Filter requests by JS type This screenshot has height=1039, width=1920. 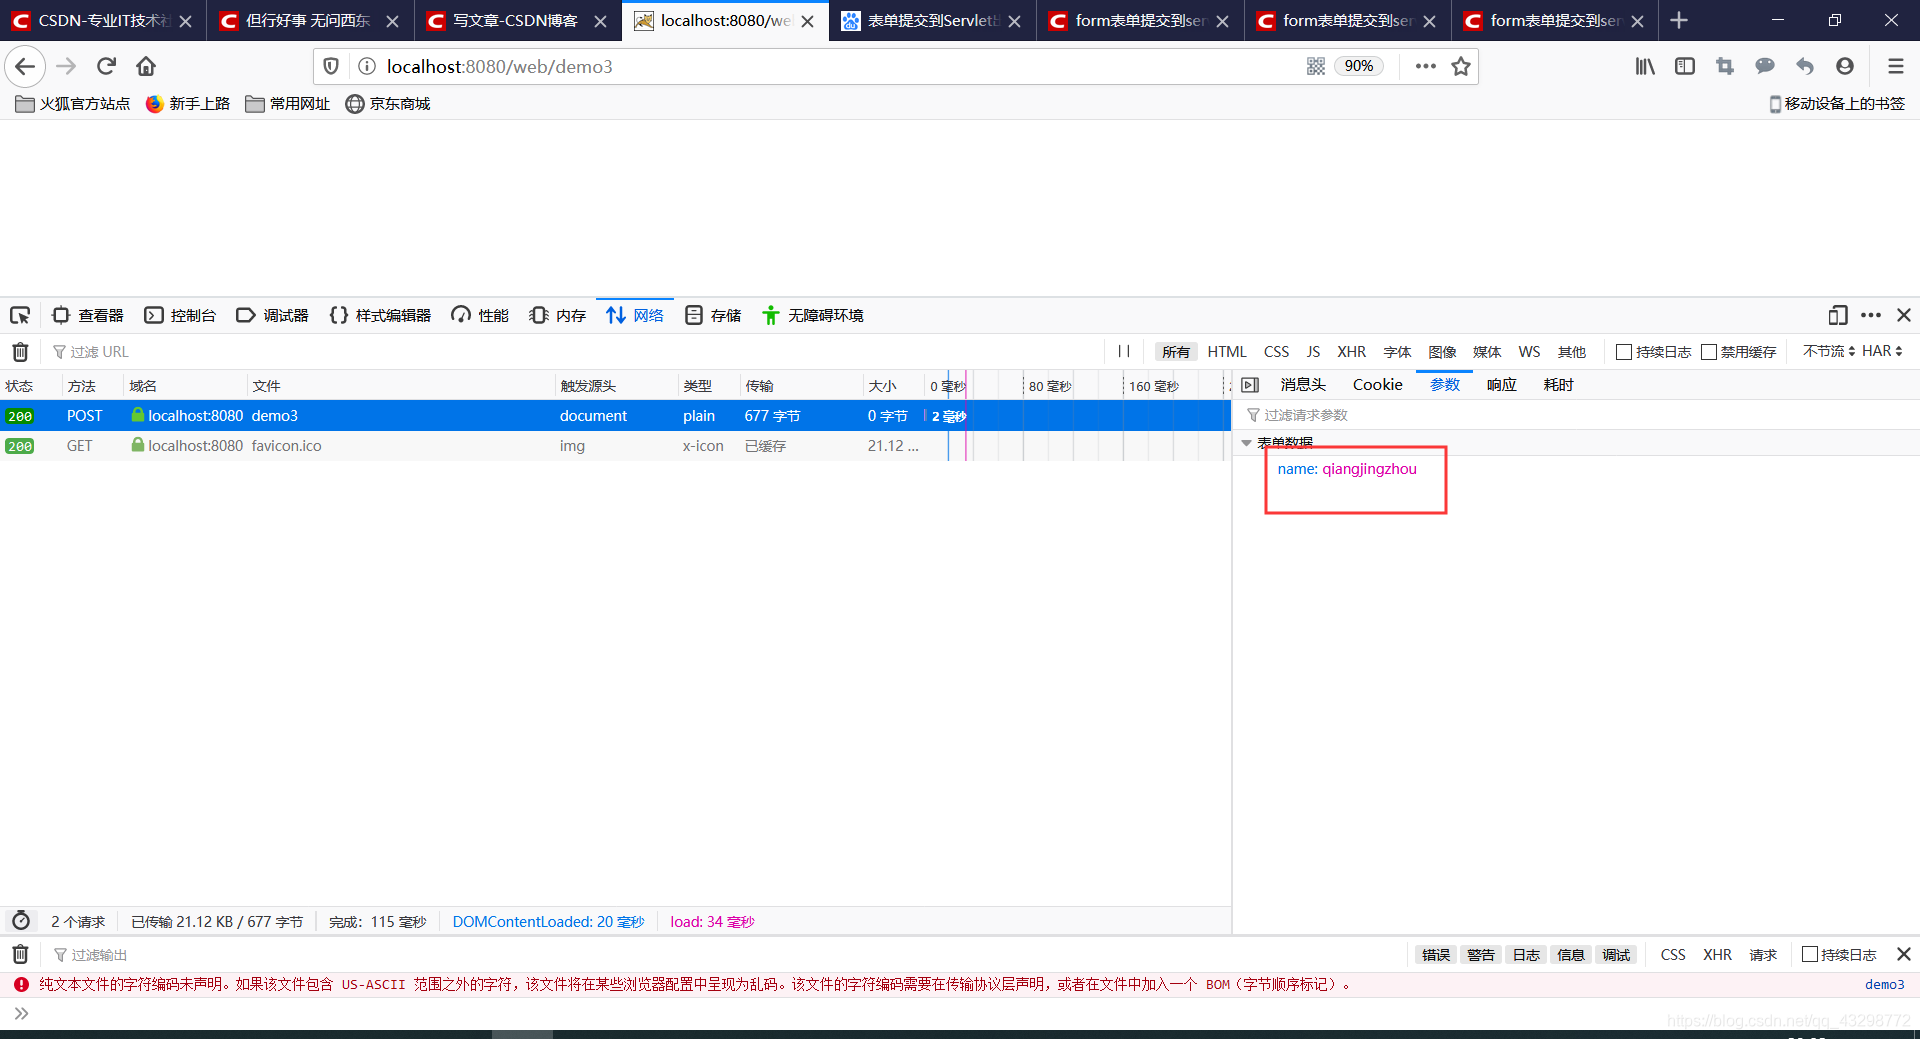(x=1313, y=352)
